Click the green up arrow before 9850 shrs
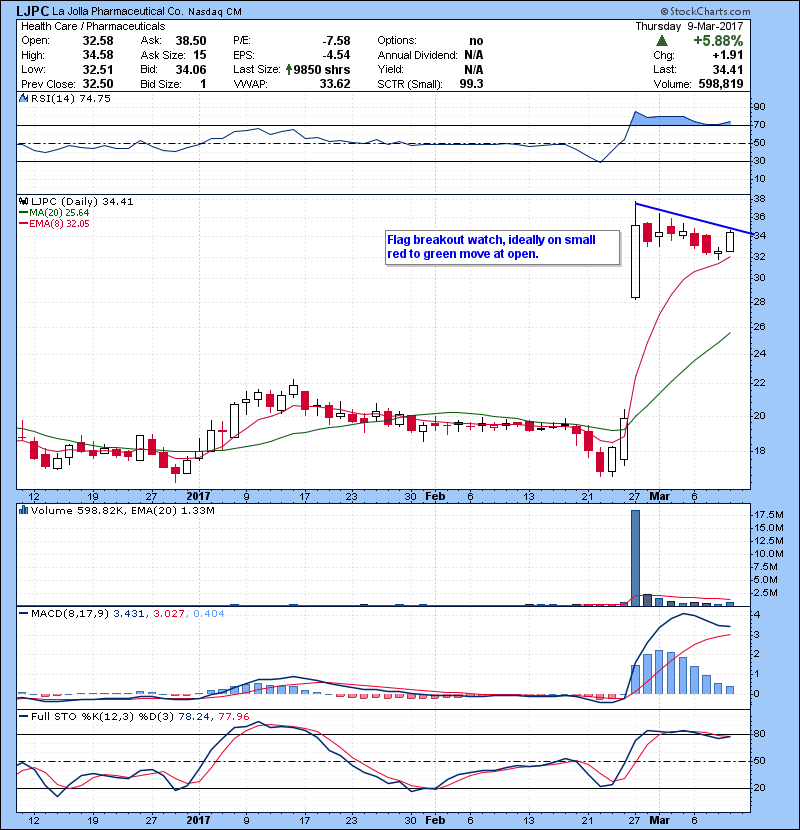This screenshot has height=830, width=800. pyautogui.click(x=289, y=69)
